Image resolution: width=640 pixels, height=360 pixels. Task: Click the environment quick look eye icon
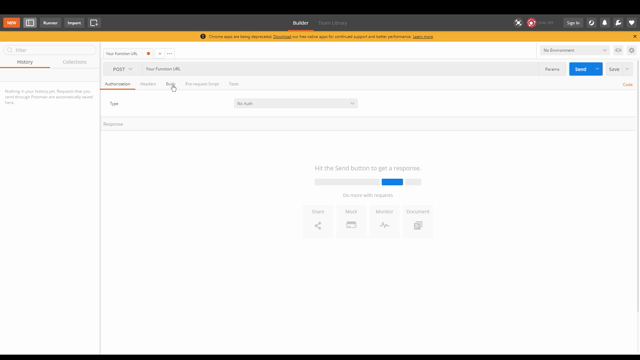click(618, 50)
